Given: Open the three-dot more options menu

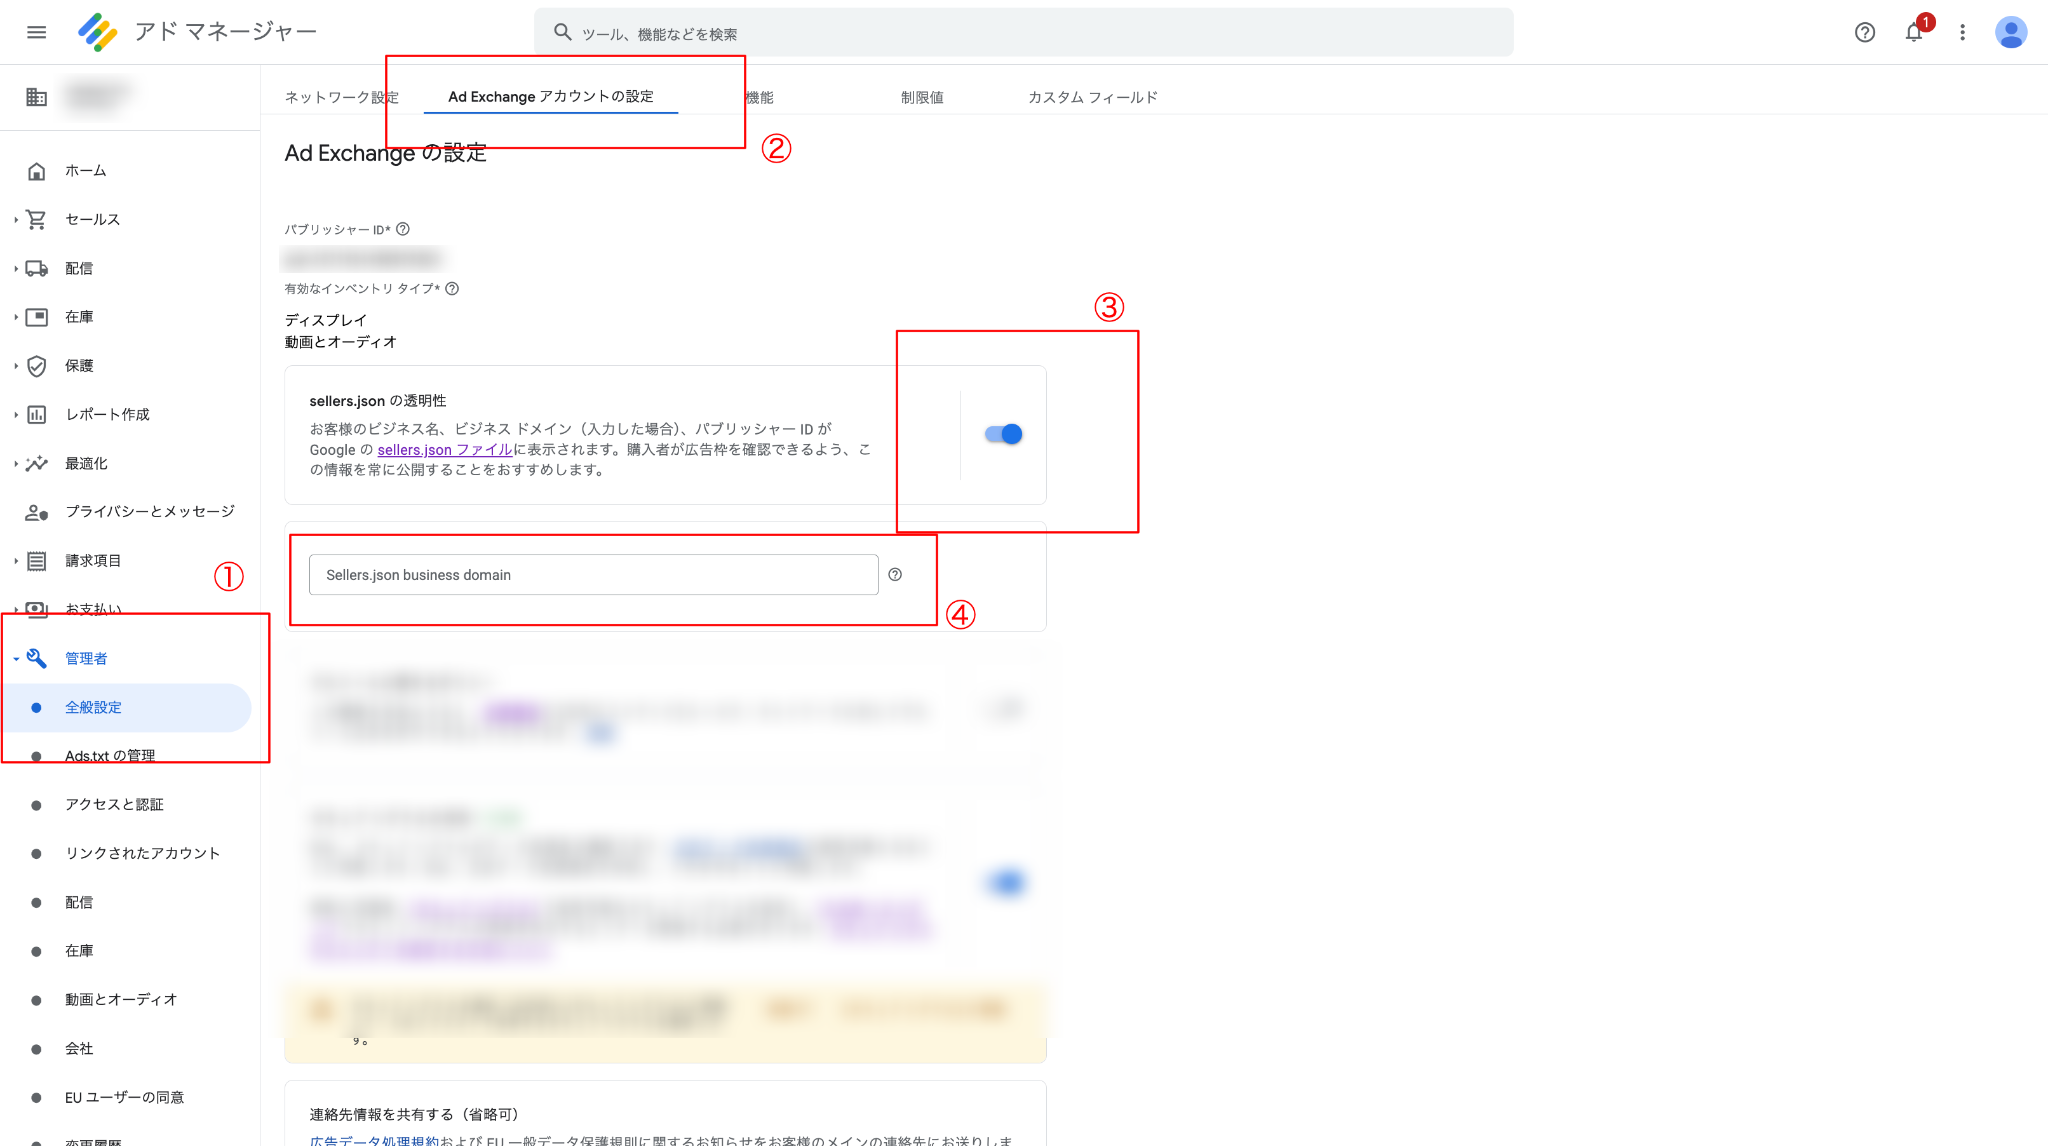Looking at the screenshot, I should (1962, 32).
